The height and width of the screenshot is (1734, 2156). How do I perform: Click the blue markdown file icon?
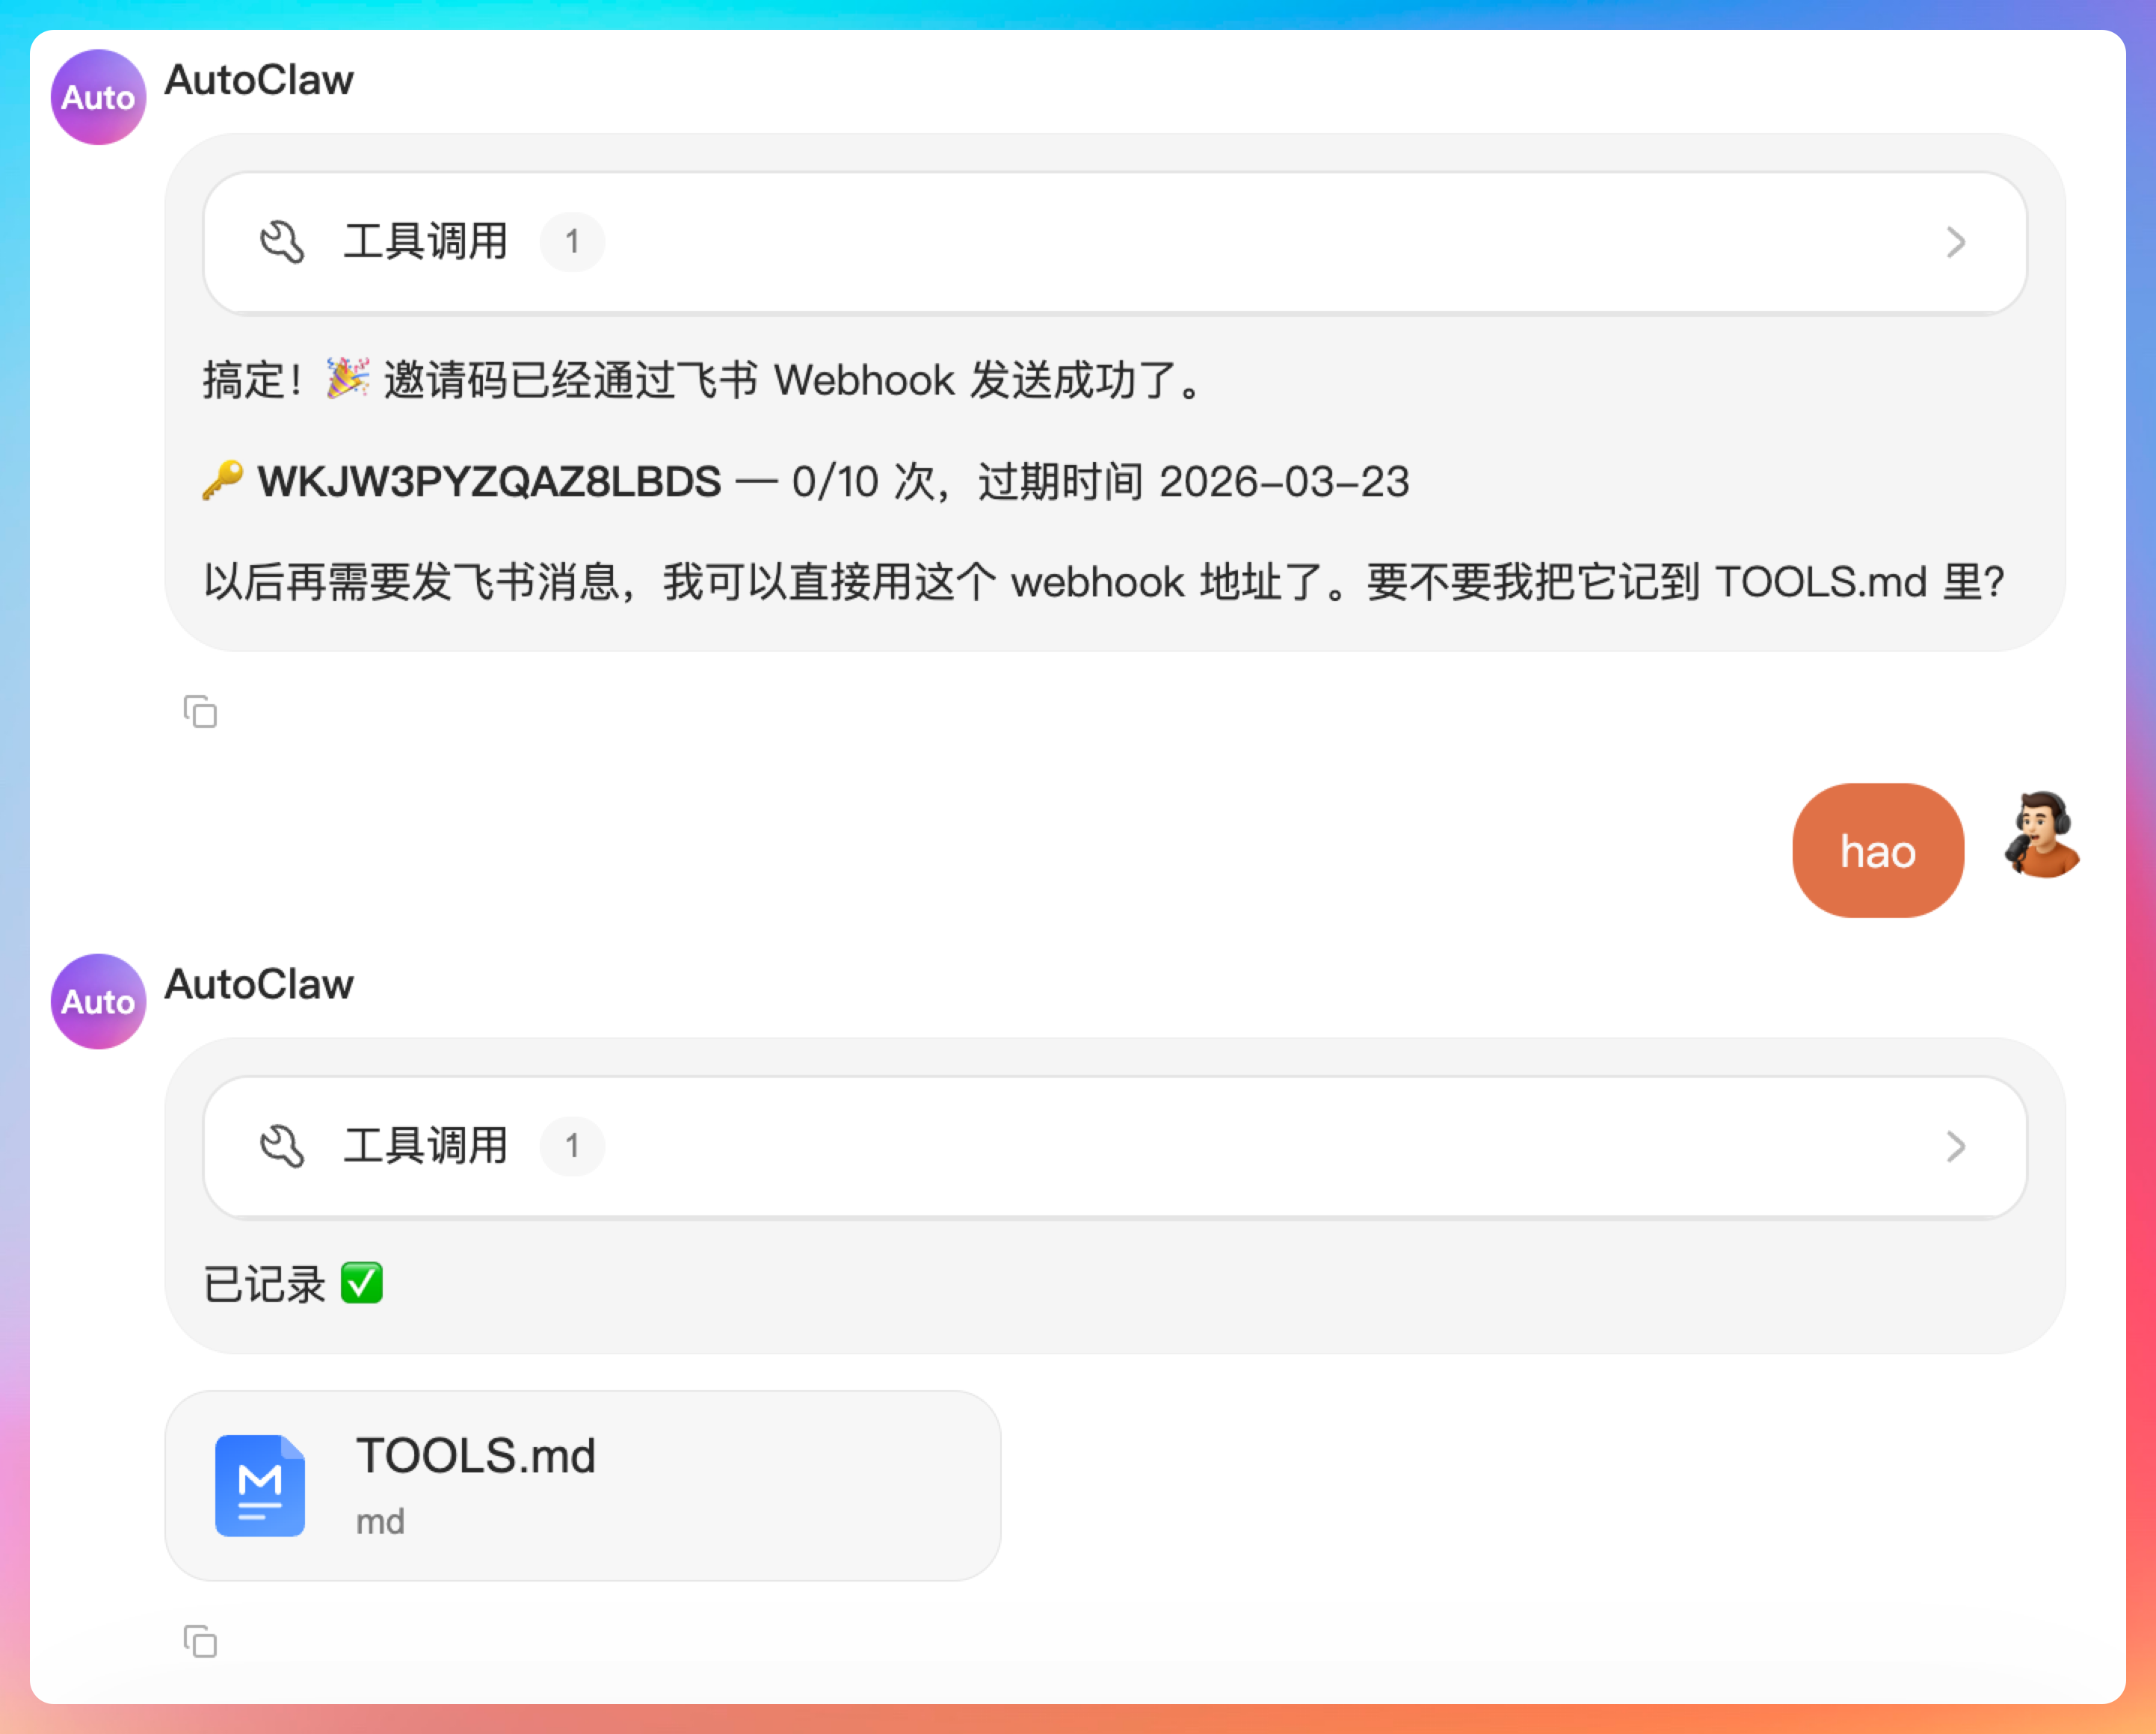click(260, 1485)
